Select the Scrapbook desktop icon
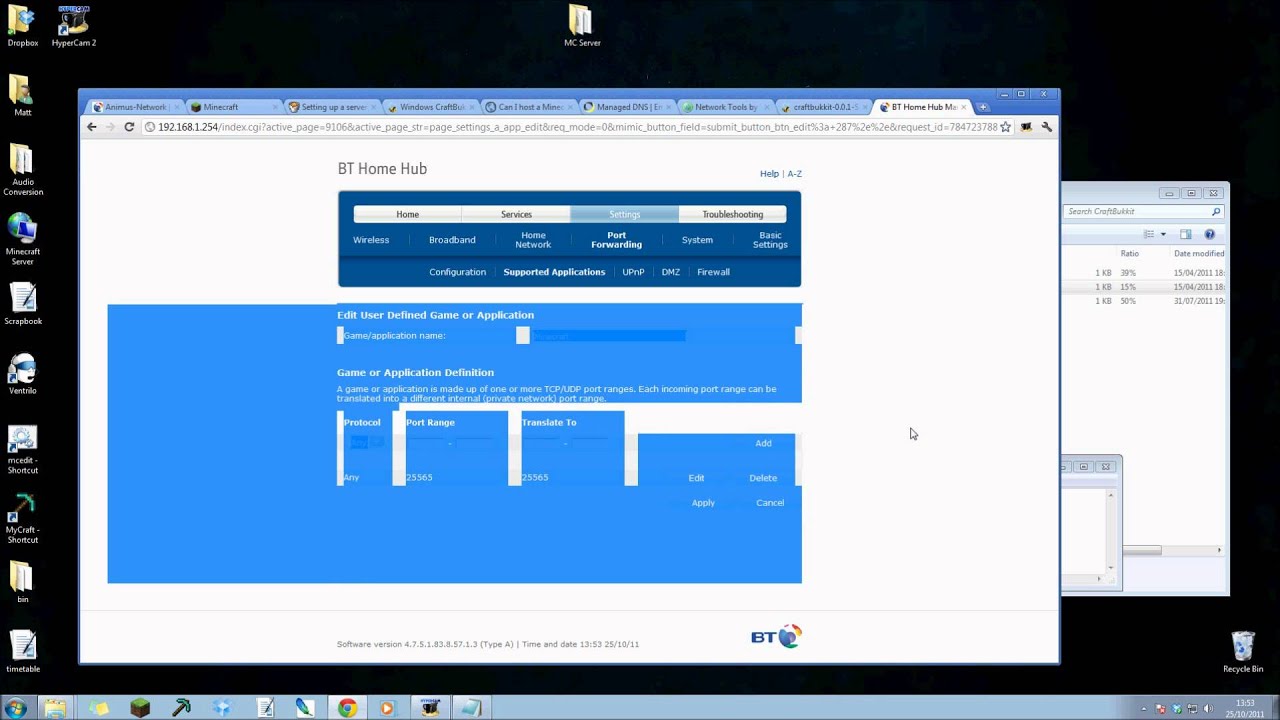Viewport: 1280px width, 720px height. 22,305
